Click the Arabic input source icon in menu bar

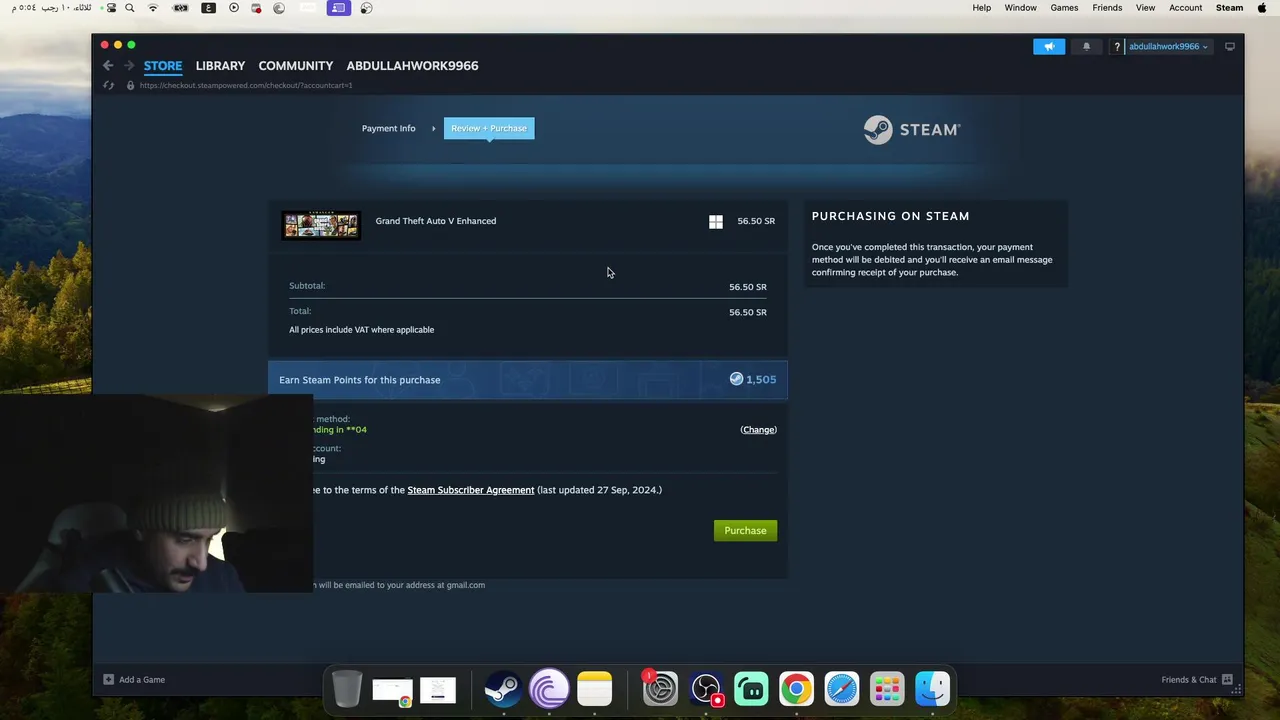[x=208, y=8]
